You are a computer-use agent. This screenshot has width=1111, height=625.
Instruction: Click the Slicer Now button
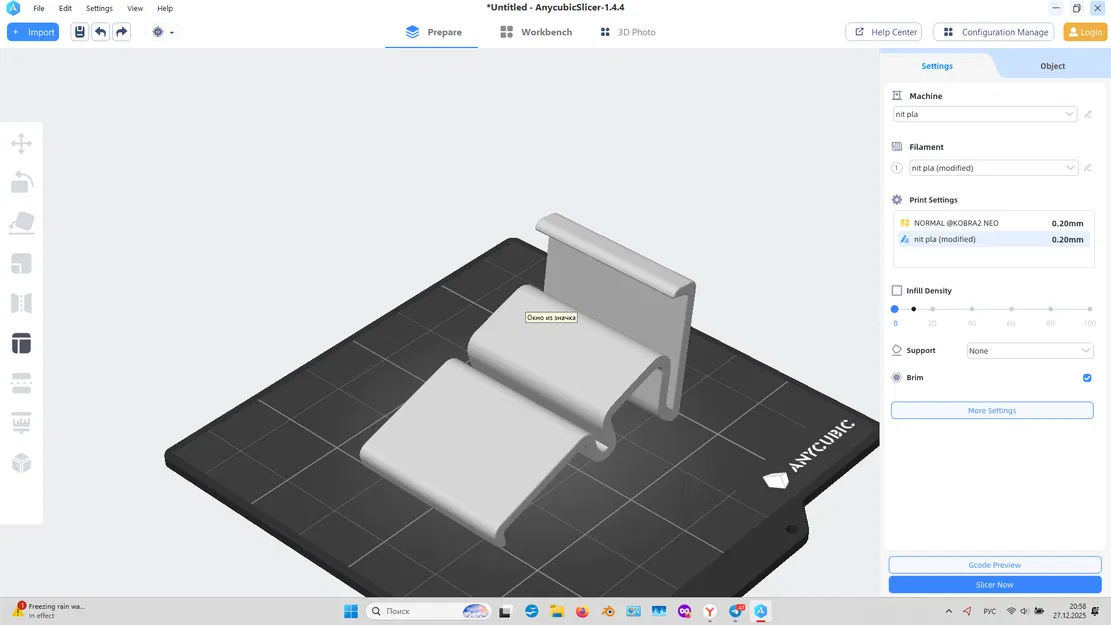coord(995,585)
